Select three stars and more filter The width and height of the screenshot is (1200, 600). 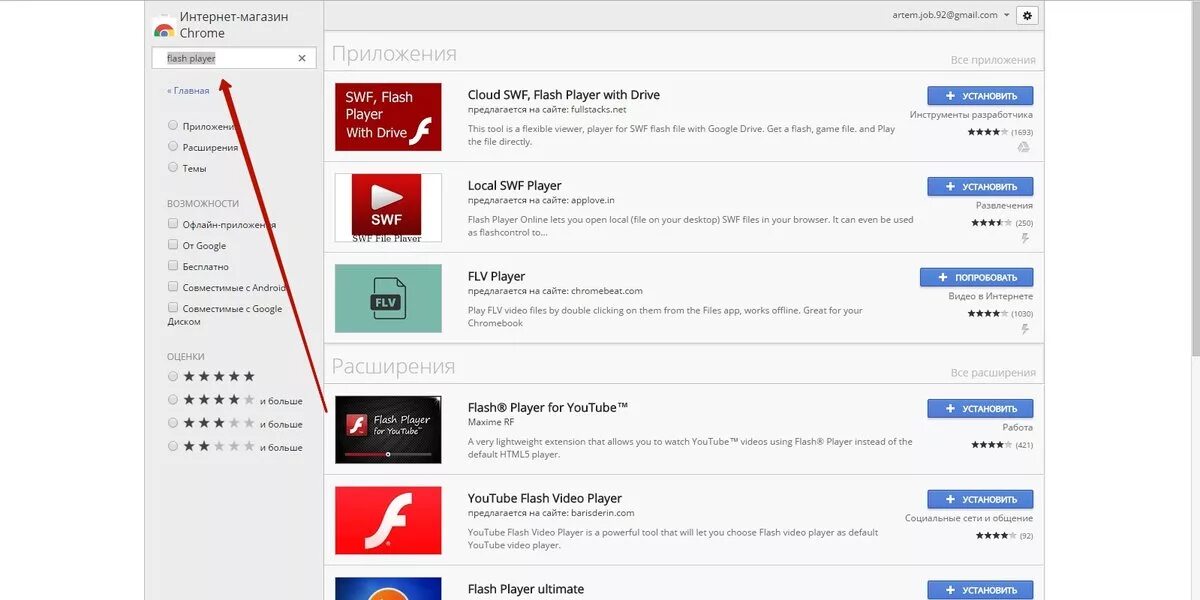[x=173, y=423]
